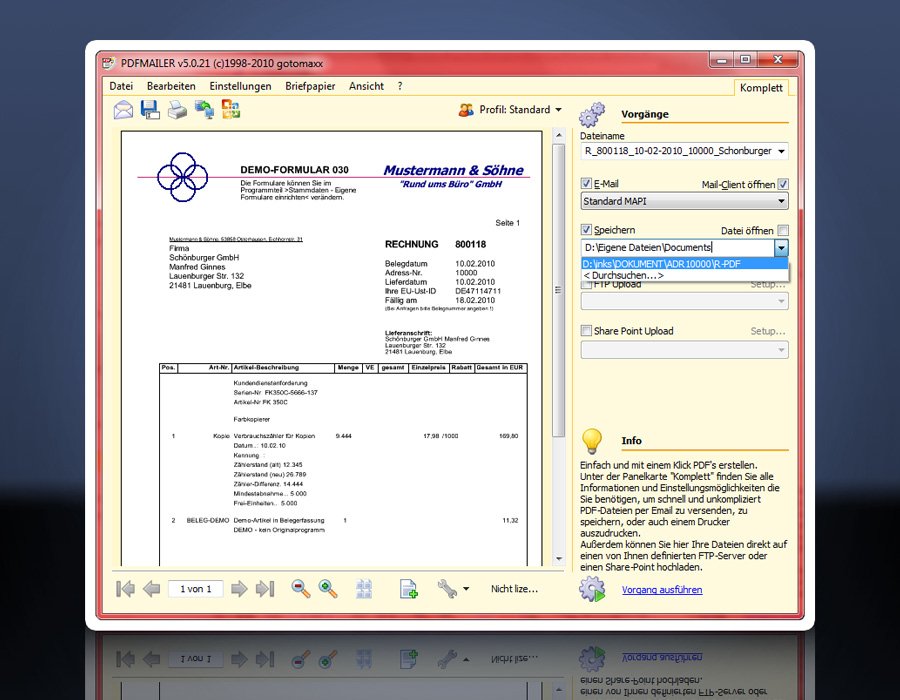Viewport: 900px width, 700px height.
Task: Click the Info light bulb icon
Action: coord(592,441)
